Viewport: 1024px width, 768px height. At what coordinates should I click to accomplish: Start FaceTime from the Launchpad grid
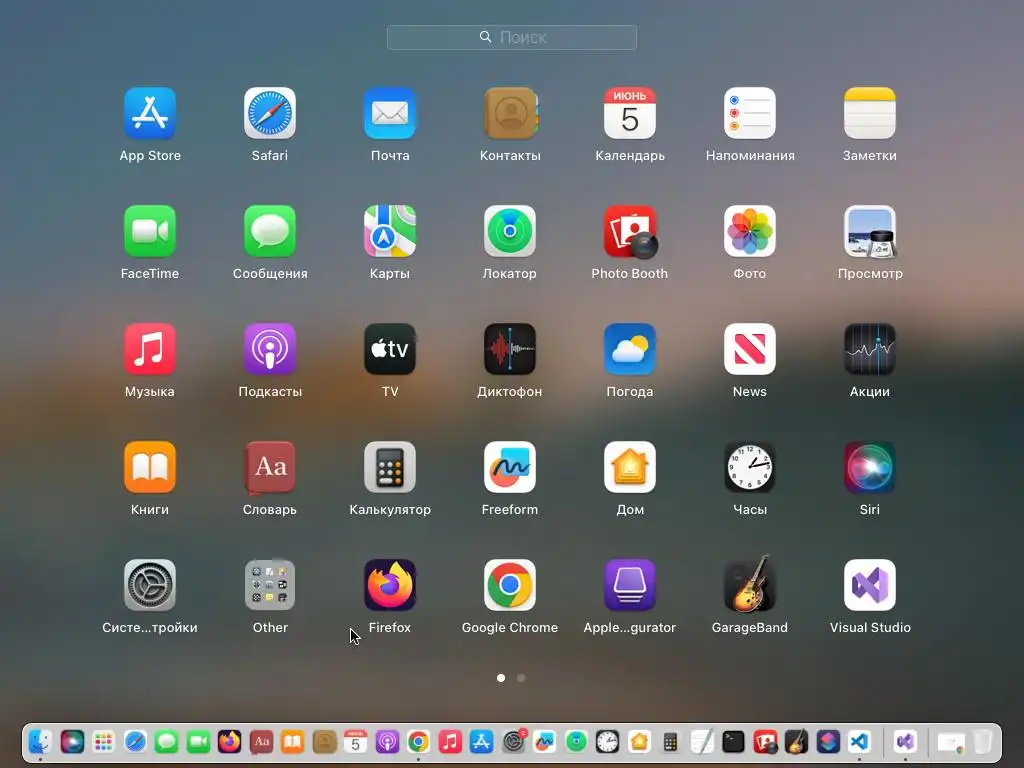150,232
